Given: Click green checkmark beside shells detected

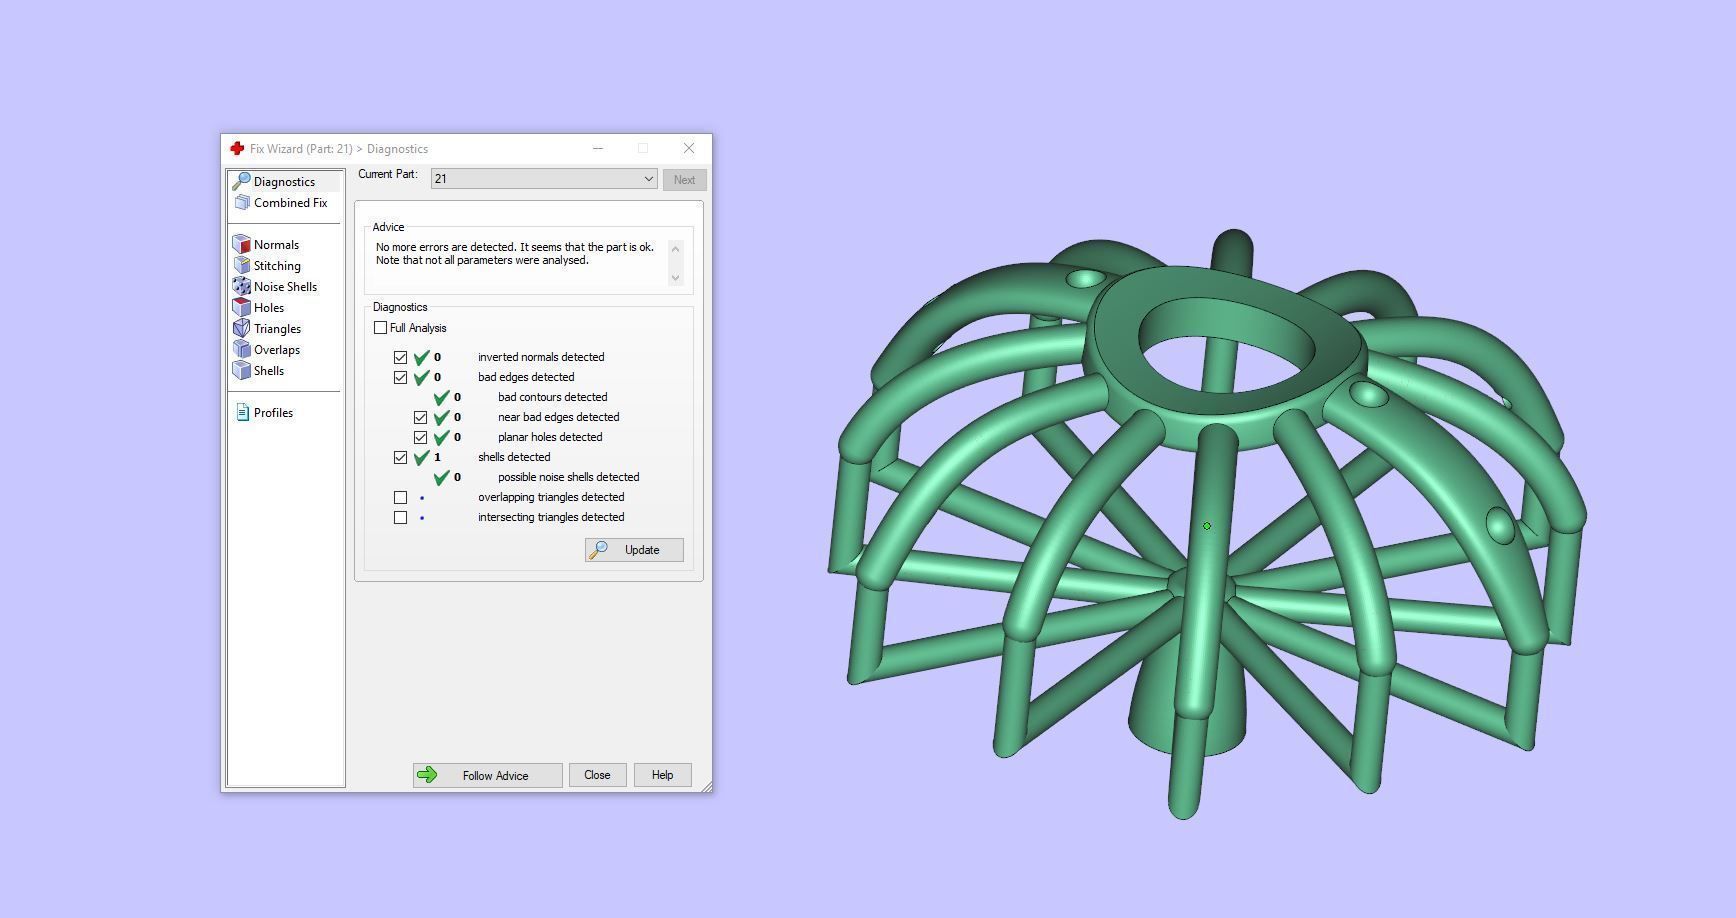Looking at the screenshot, I should click(x=421, y=457).
